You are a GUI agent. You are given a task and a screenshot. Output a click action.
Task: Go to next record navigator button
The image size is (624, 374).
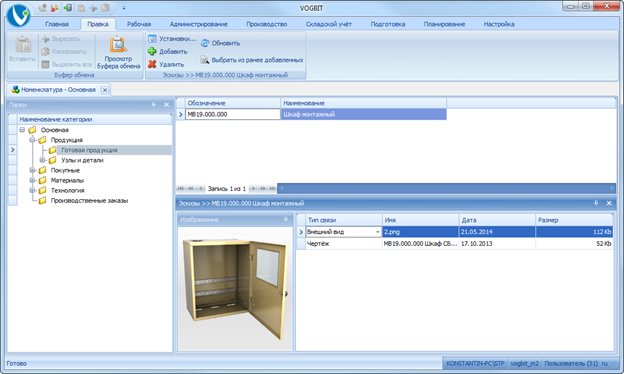coord(253,188)
